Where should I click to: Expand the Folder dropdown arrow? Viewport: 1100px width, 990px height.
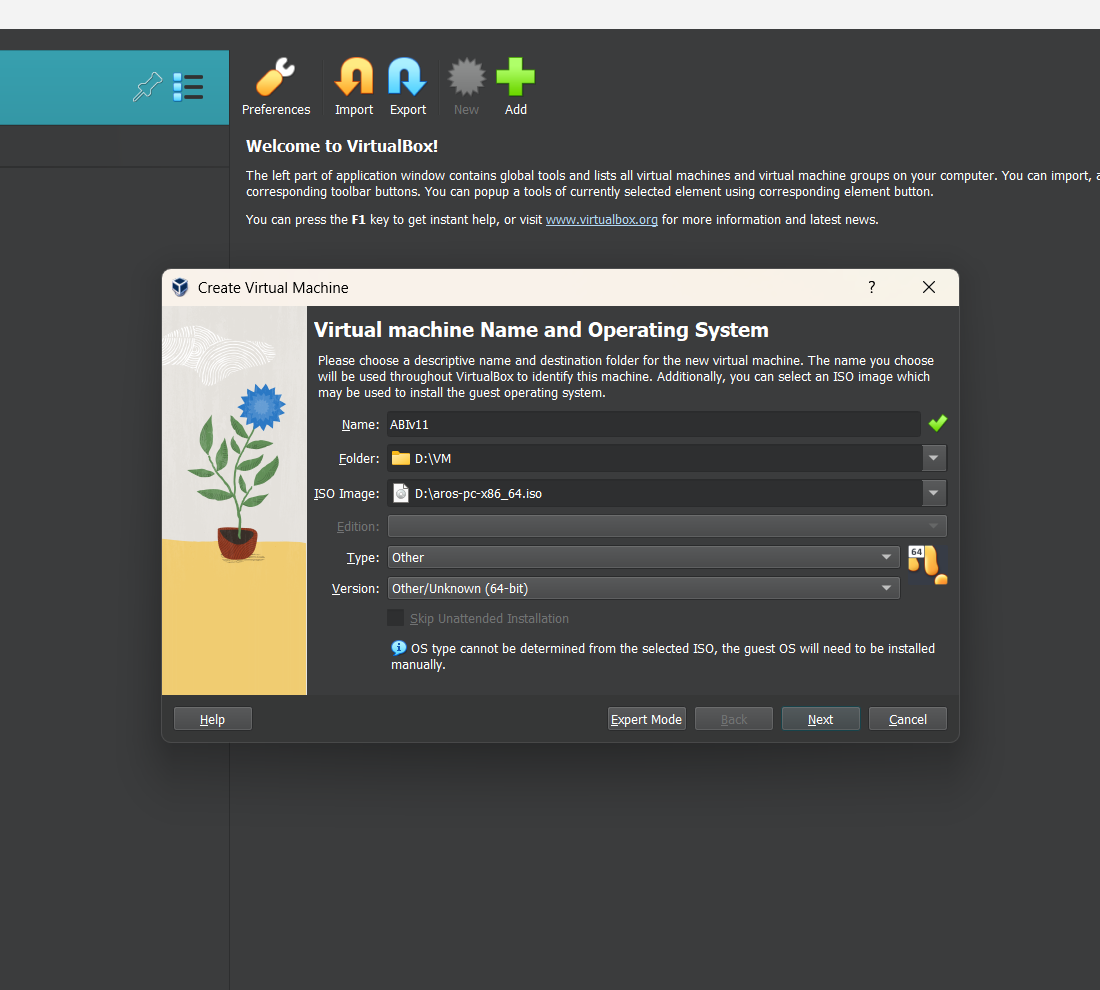pyautogui.click(x=934, y=458)
